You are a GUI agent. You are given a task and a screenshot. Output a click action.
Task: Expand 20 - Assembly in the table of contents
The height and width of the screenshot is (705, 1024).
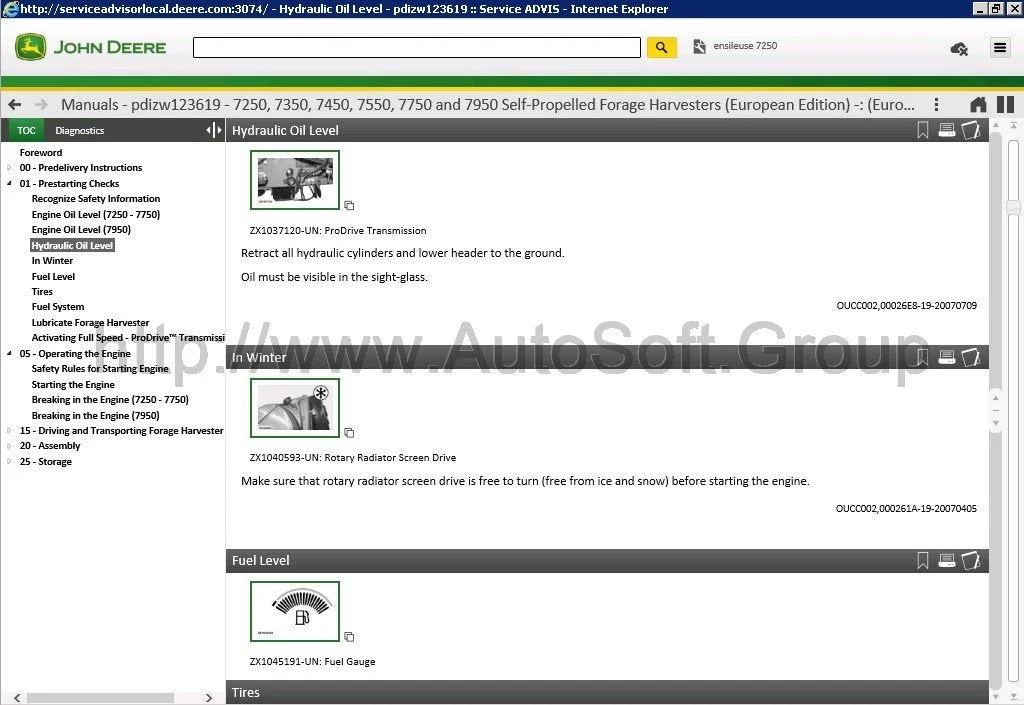(8, 446)
